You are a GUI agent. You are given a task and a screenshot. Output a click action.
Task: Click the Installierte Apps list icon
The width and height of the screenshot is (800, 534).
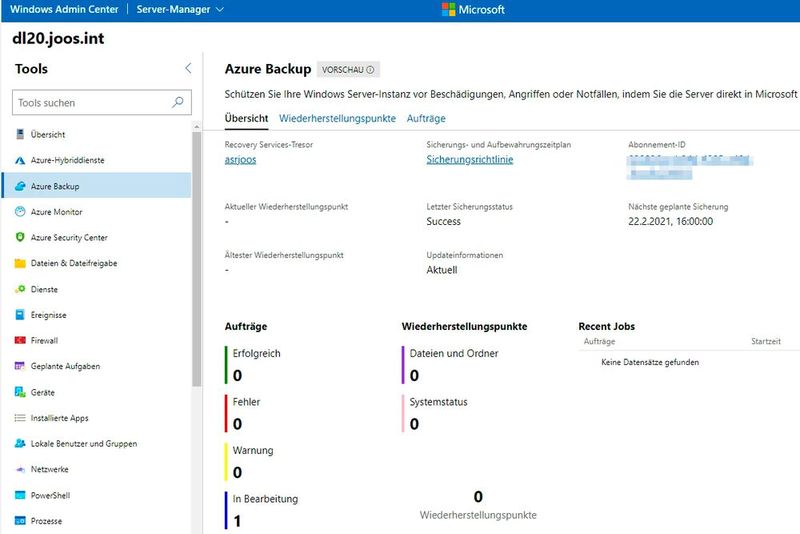[x=20, y=418]
